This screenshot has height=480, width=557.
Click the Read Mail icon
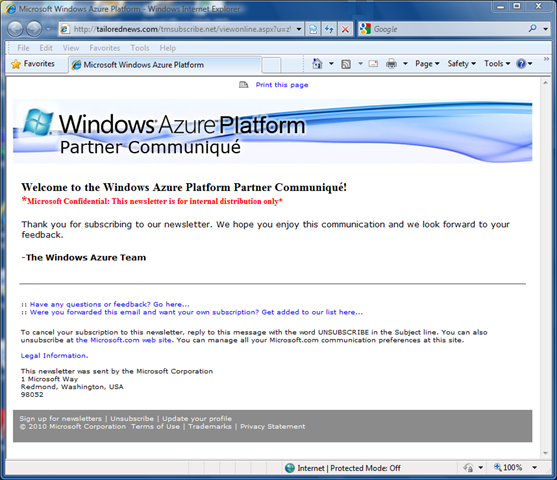[373, 64]
